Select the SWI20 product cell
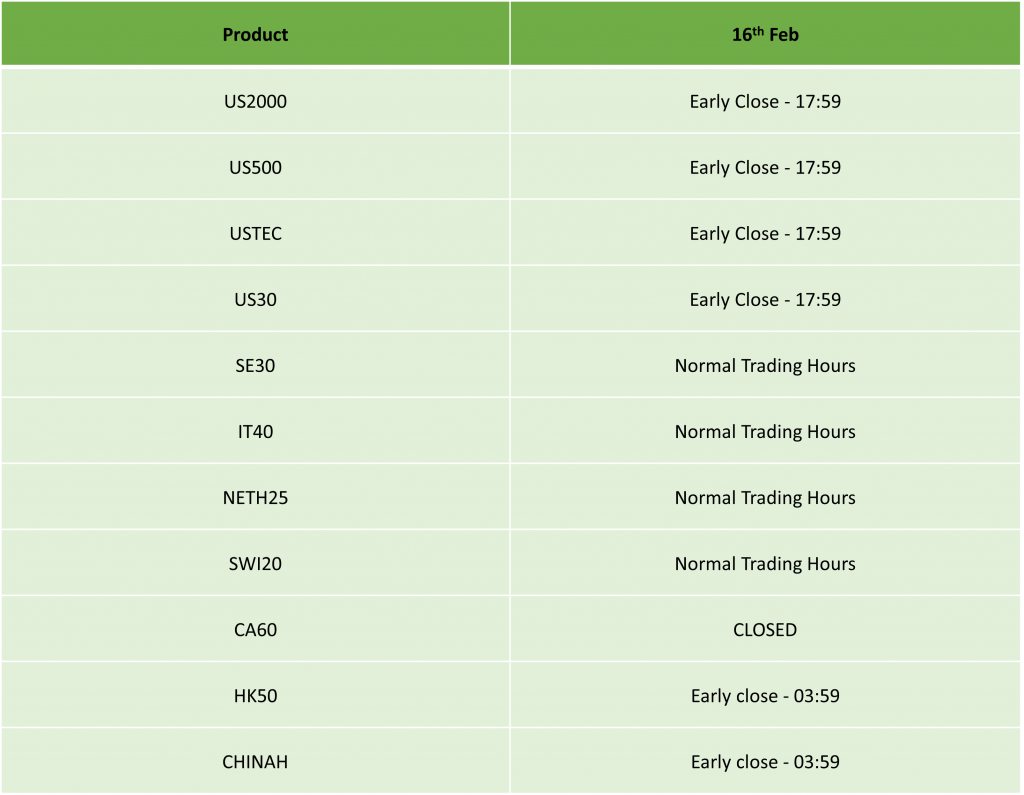This screenshot has width=1024, height=795. [x=255, y=563]
